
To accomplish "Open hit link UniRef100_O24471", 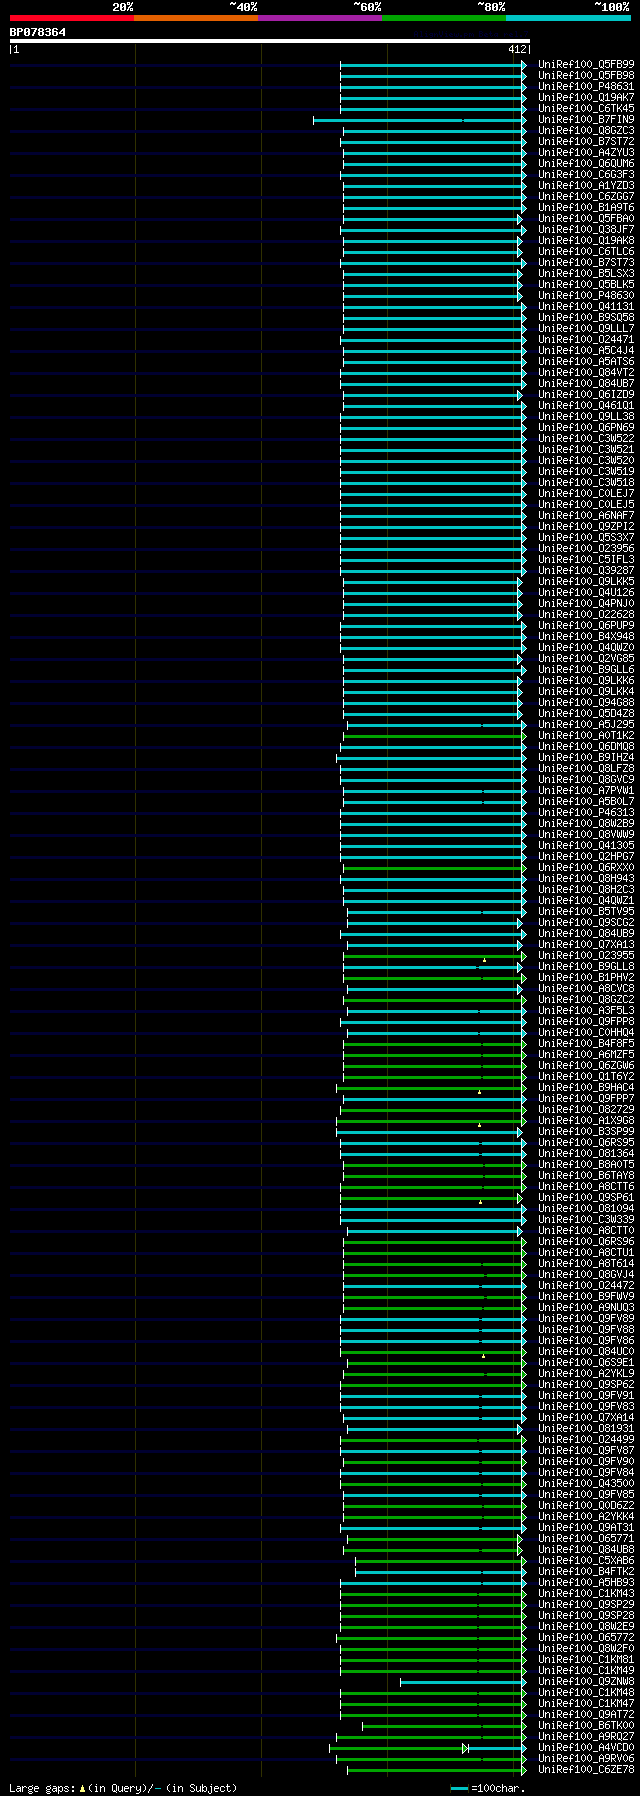I will pyautogui.click(x=586, y=339).
